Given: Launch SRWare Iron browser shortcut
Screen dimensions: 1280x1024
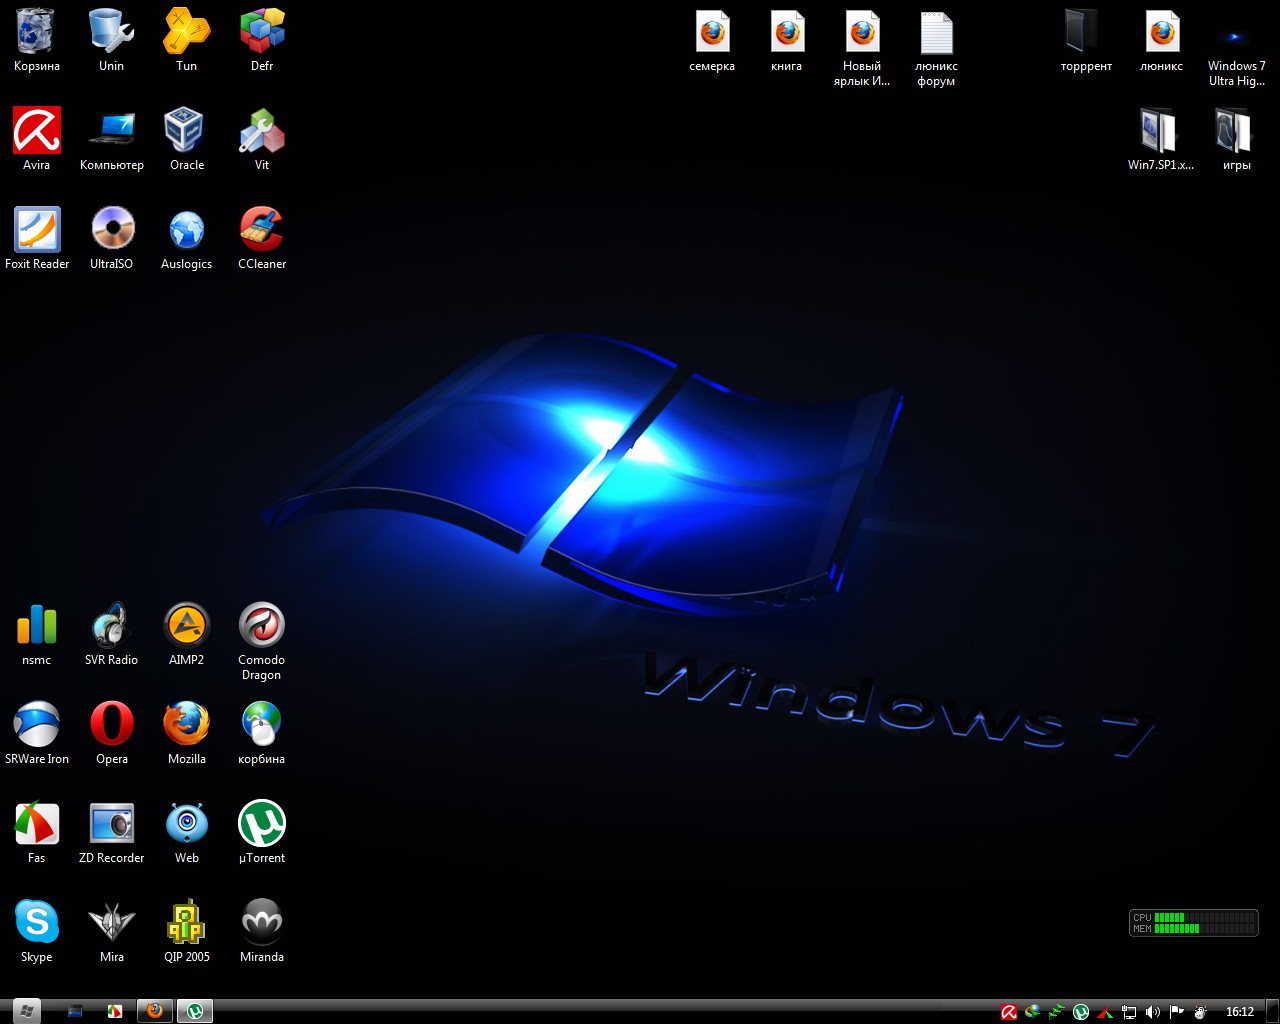Looking at the screenshot, I should pyautogui.click(x=37, y=733).
